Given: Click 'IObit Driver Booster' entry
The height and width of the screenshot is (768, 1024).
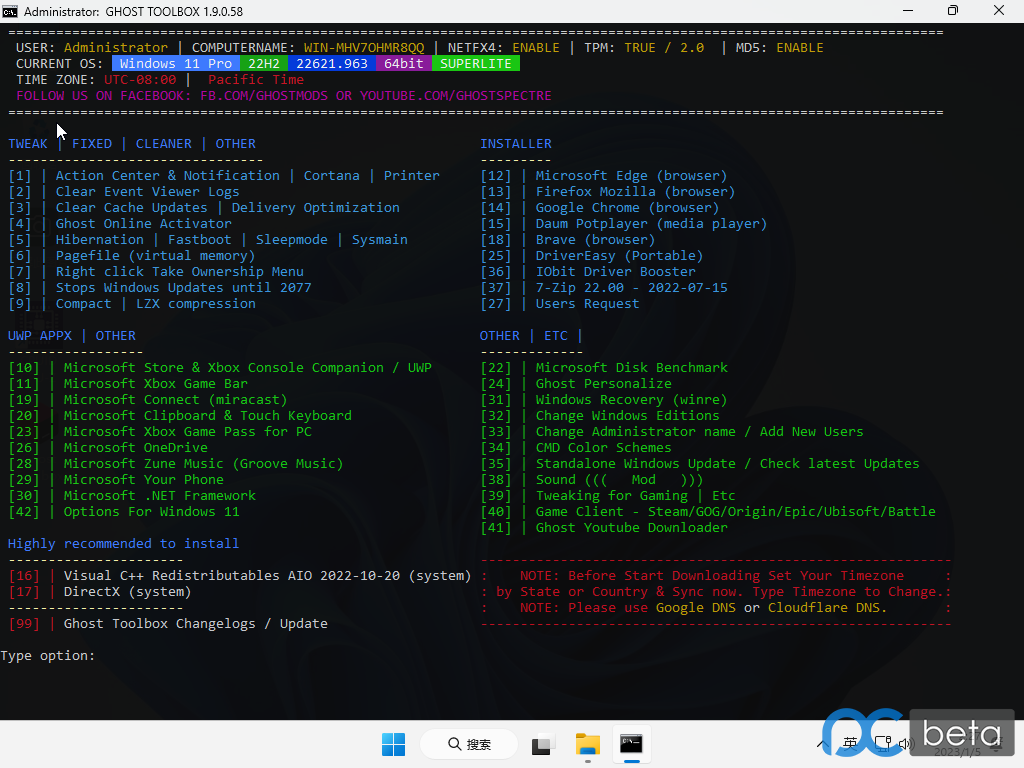Looking at the screenshot, I should (x=615, y=272).
